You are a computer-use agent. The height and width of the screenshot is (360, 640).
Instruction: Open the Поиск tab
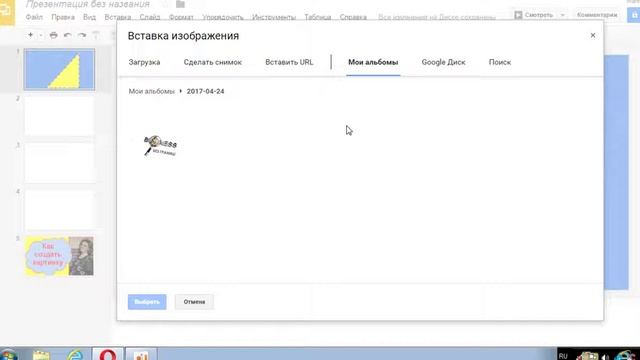tap(500, 62)
